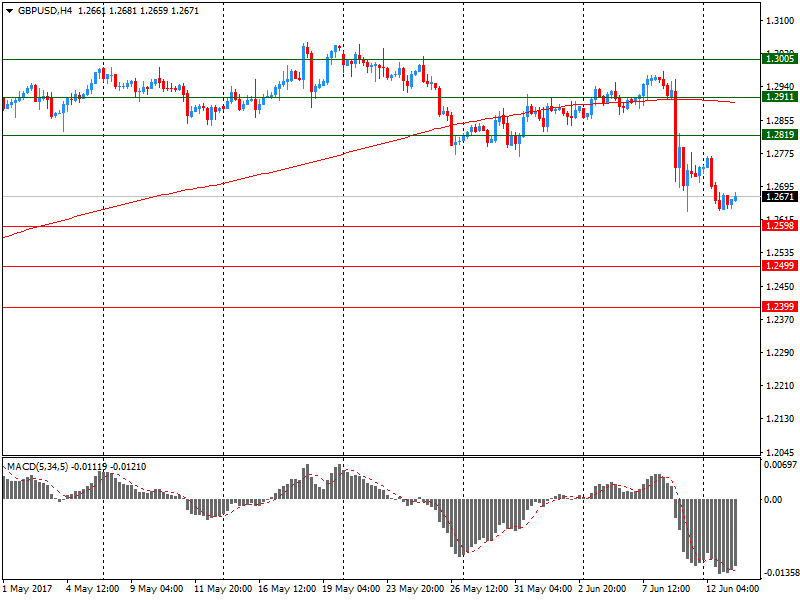Screen dimensions: 800x600
Task: Click the 1.2775 price scale value
Action: coord(780,154)
